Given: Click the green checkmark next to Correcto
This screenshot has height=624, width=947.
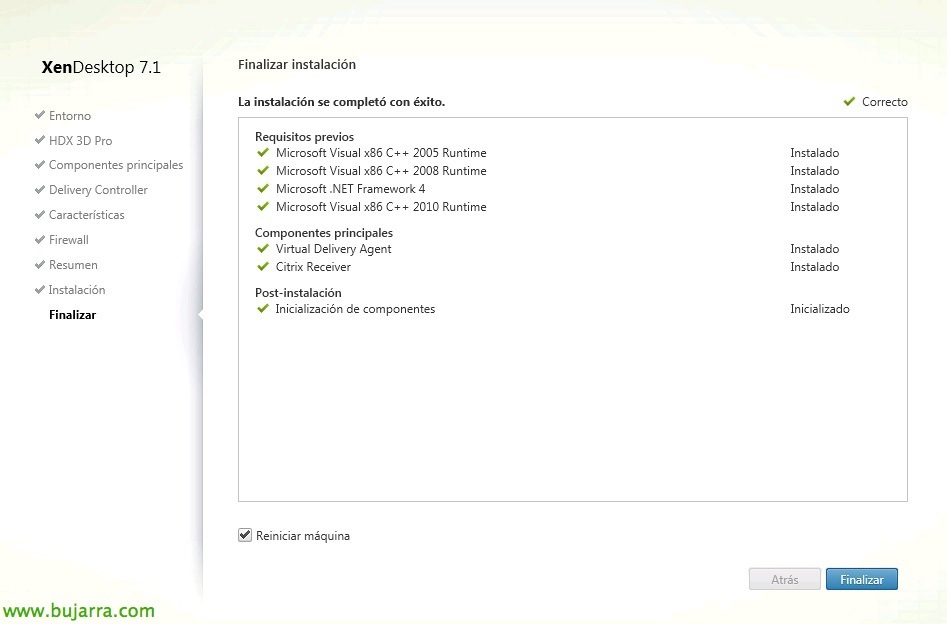Looking at the screenshot, I should [849, 101].
